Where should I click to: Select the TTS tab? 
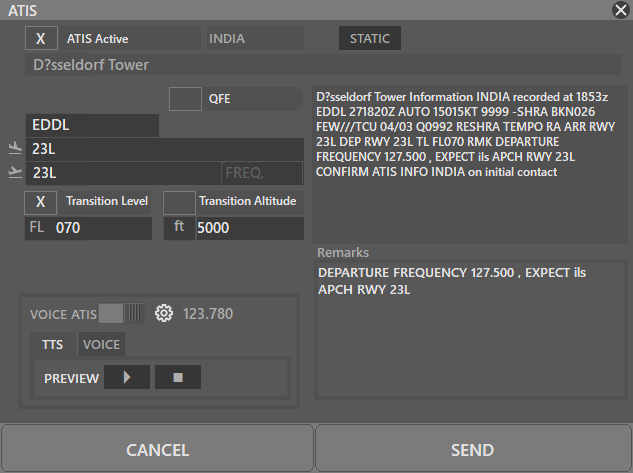(52, 345)
